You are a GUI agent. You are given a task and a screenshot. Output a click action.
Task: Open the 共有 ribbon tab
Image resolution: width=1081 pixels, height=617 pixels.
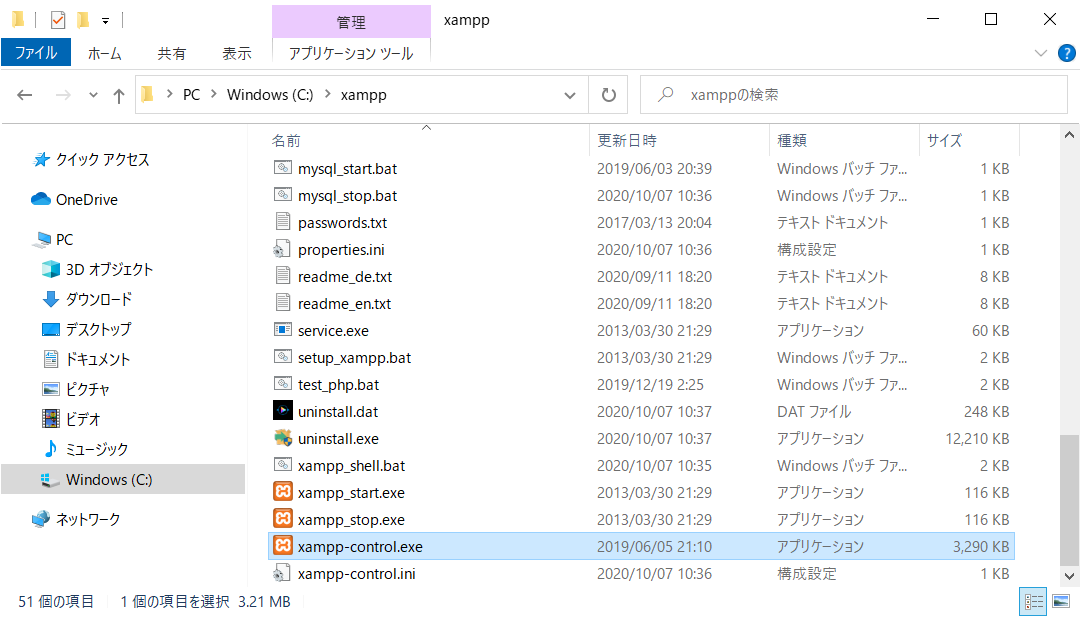coord(171,53)
